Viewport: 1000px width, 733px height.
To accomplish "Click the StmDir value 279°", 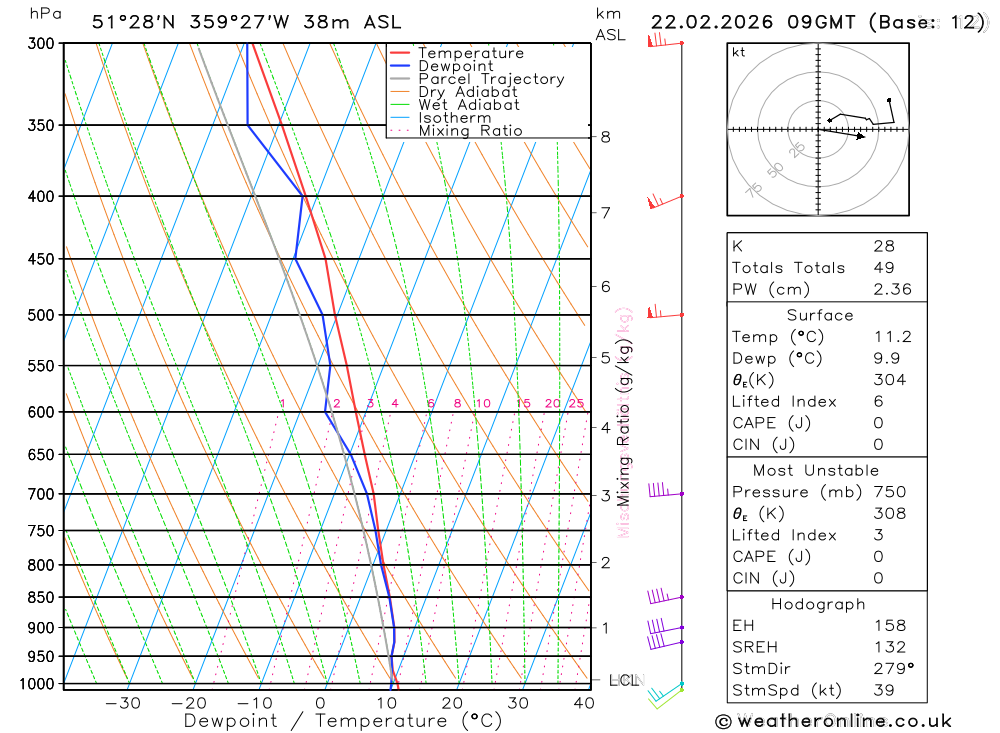I will point(893,669).
